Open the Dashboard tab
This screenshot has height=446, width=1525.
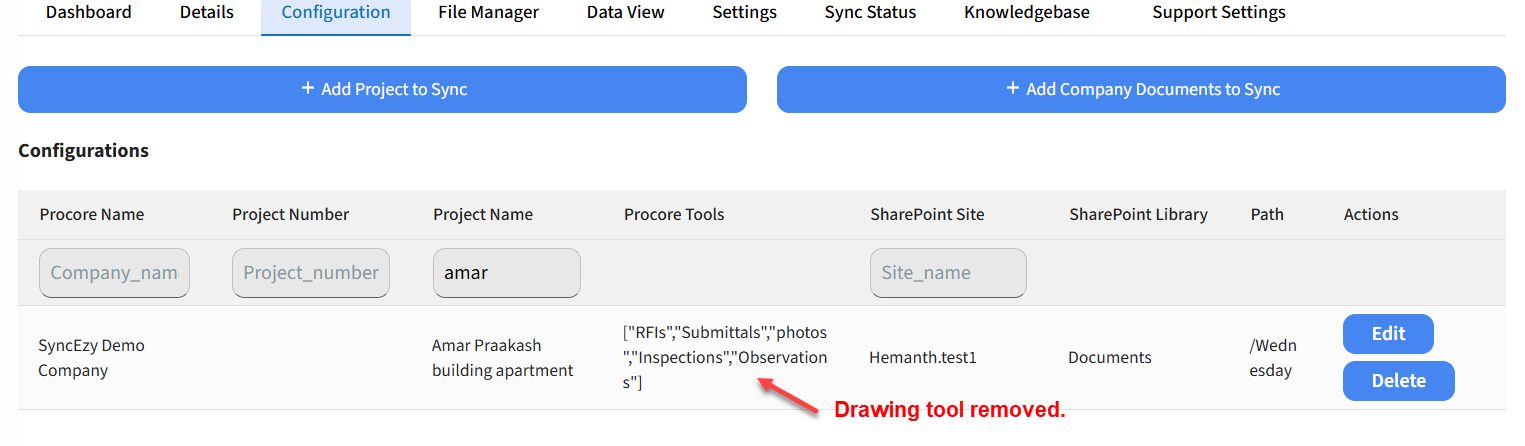(x=89, y=13)
